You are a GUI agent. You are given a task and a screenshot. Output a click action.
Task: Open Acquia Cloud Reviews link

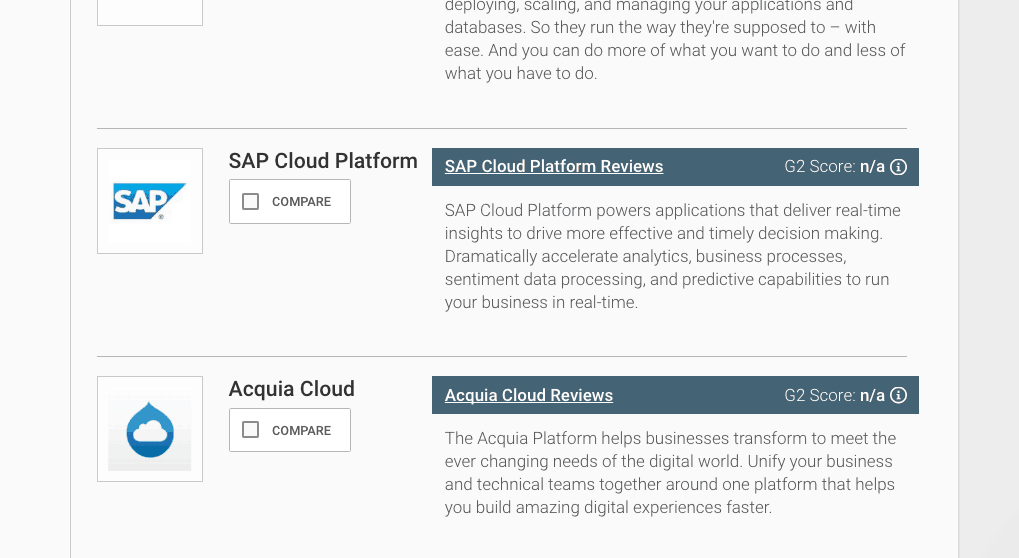pos(528,395)
